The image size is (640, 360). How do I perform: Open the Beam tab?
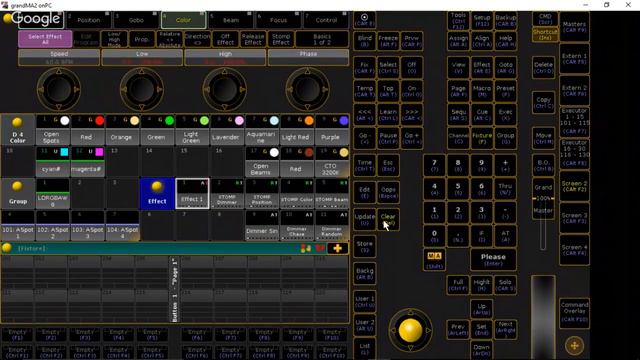pos(231,20)
